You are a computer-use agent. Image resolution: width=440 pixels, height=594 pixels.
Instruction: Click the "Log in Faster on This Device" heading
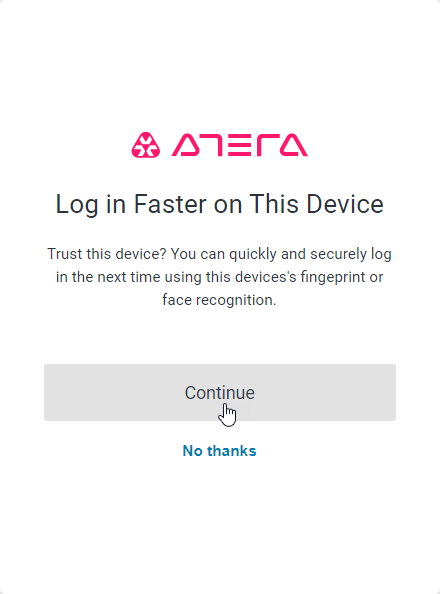click(x=220, y=204)
